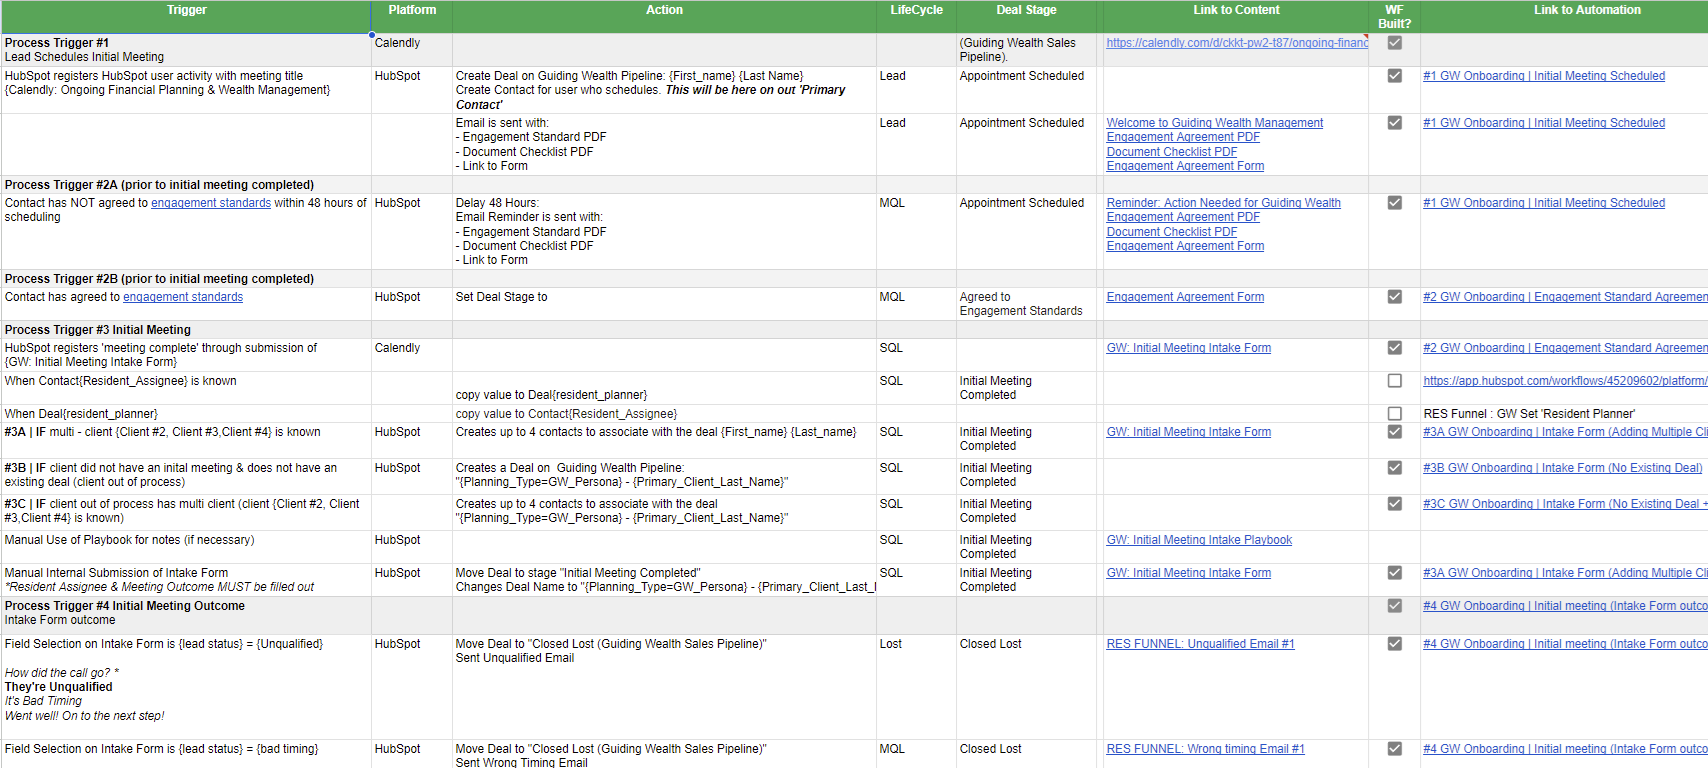Open Reminder: Action Needed for Guiding Wealth link
Screen dimensions: 1708x768
[1223, 203]
